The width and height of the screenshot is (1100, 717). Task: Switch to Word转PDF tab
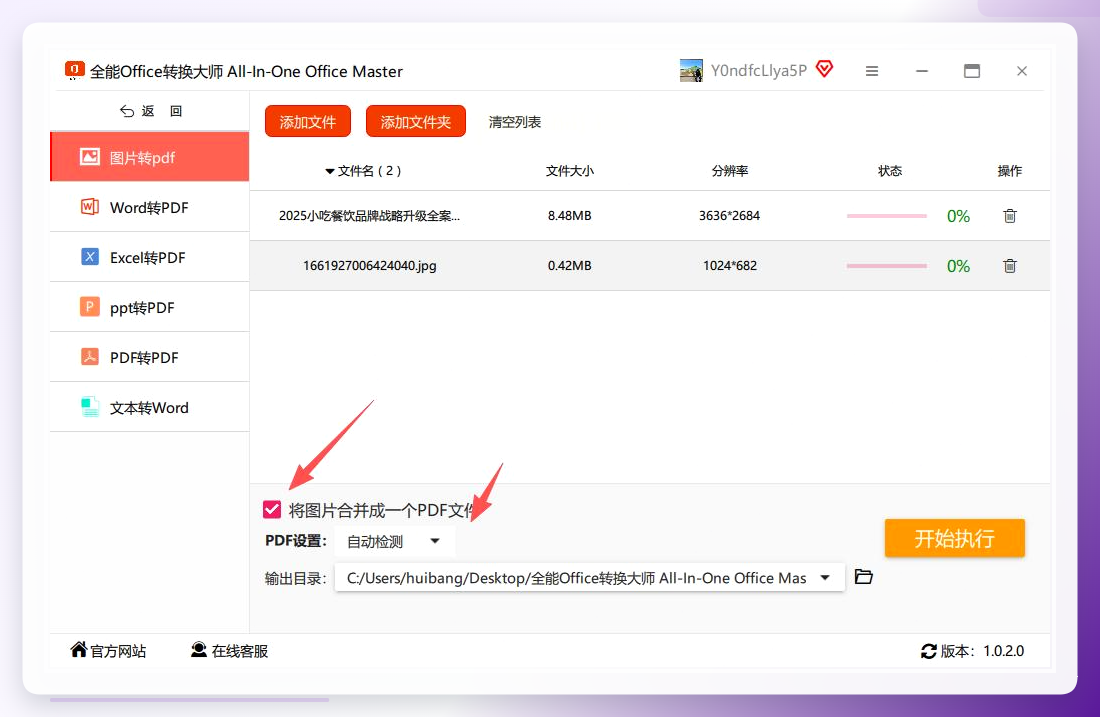coord(150,207)
